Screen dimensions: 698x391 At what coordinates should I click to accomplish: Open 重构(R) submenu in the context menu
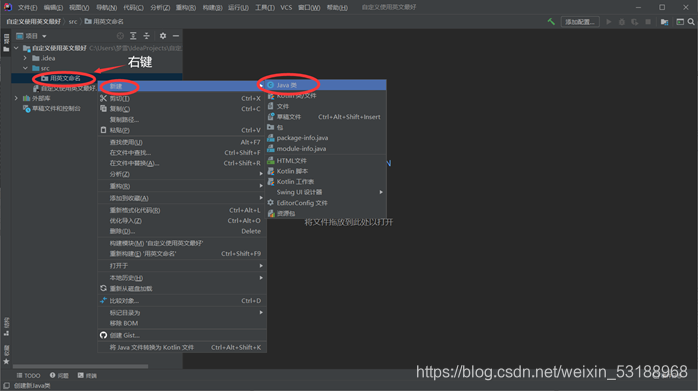click(x=182, y=186)
